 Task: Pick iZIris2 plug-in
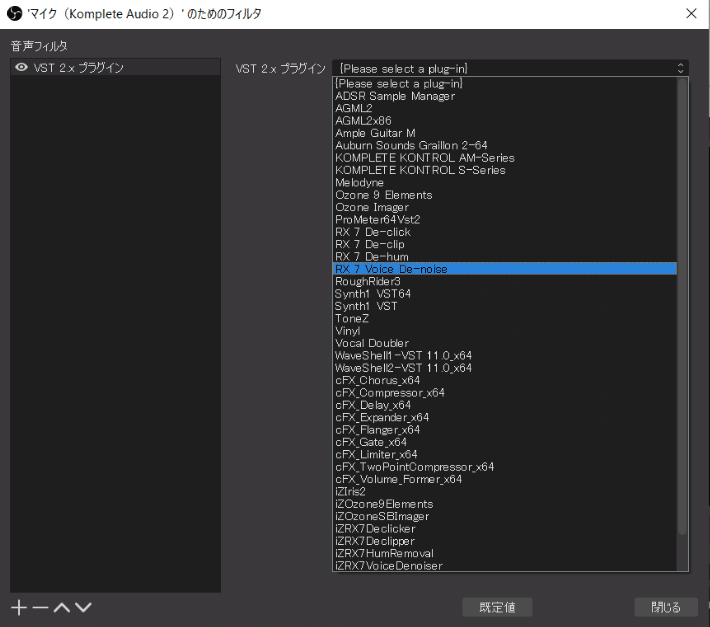tap(505, 492)
